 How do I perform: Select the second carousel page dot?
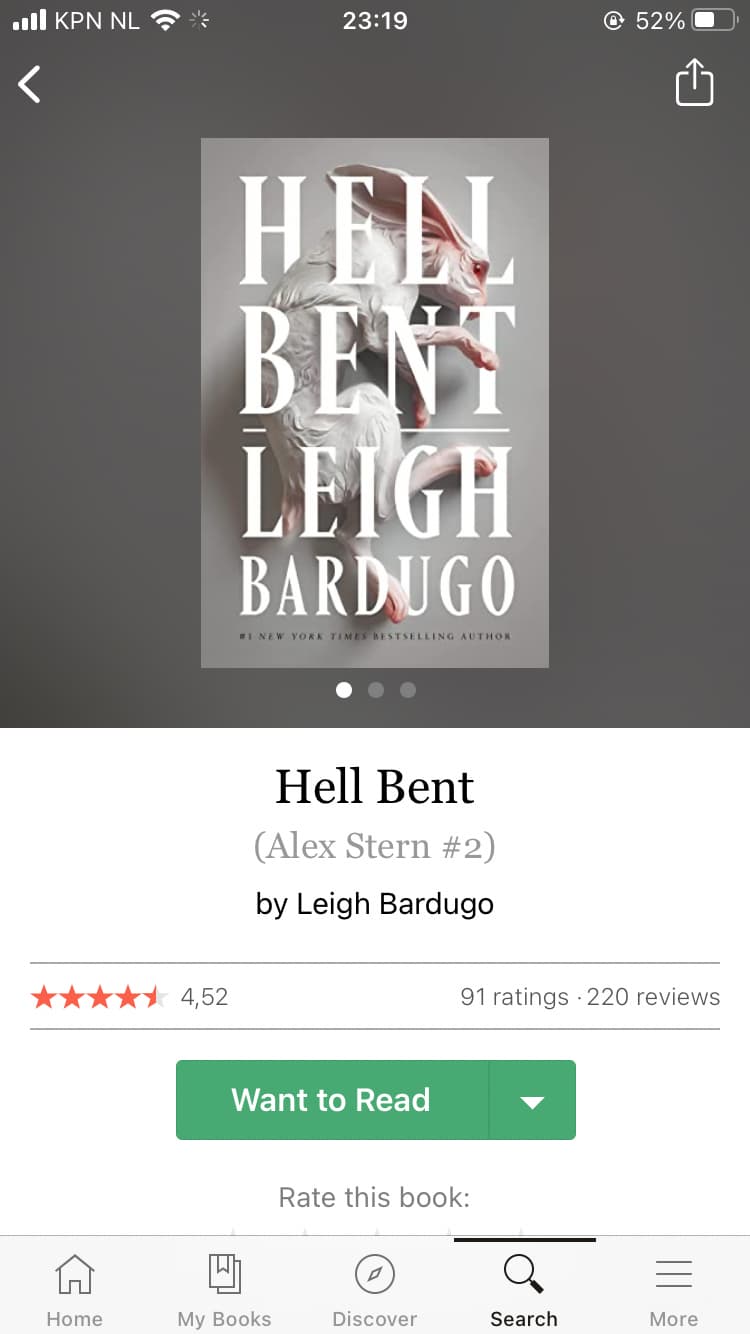coord(376,690)
